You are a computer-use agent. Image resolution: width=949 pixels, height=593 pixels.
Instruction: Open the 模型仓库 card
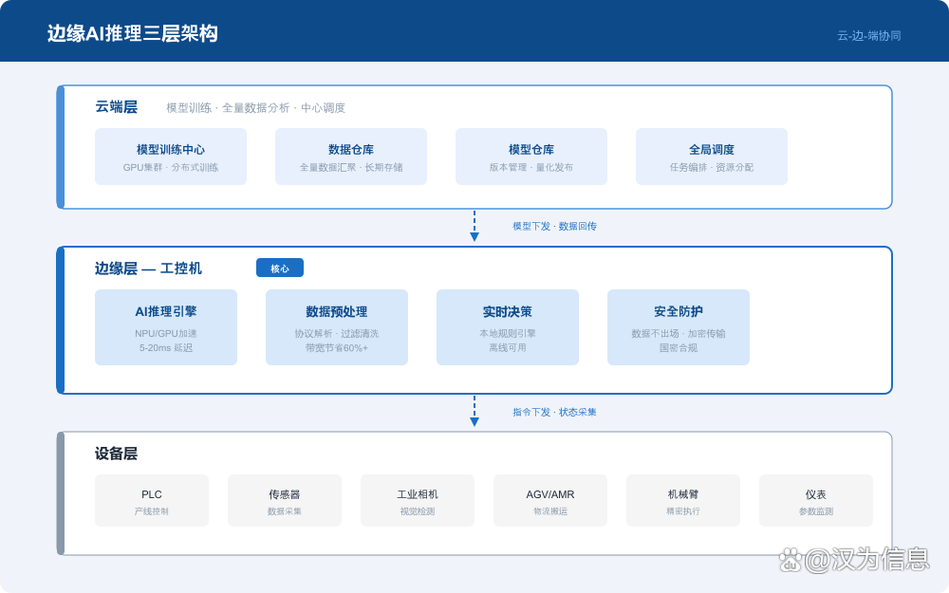(x=531, y=156)
